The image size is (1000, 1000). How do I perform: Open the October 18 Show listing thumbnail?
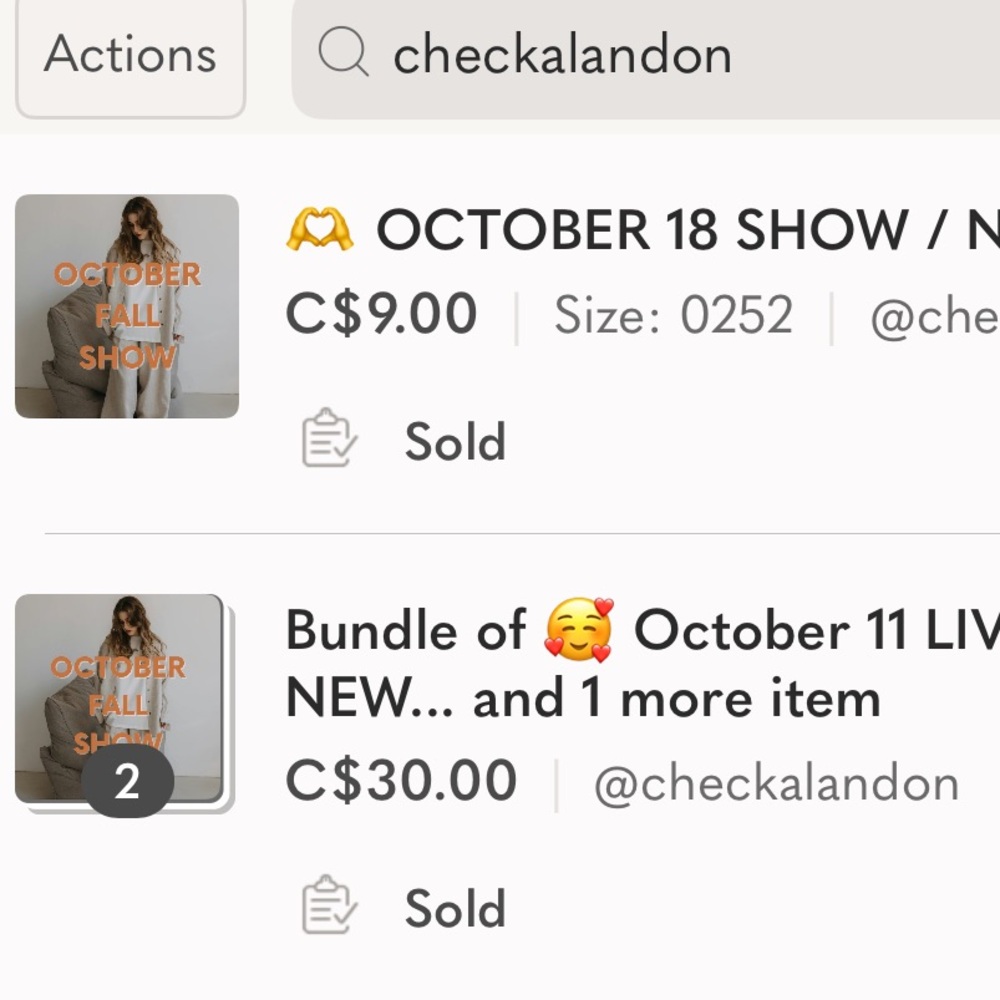point(127,306)
